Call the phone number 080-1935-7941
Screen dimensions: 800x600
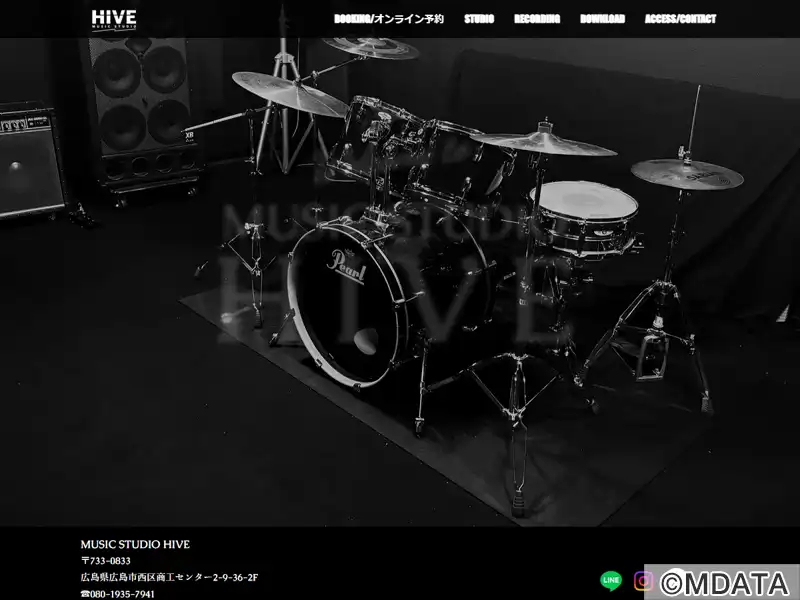(x=118, y=594)
